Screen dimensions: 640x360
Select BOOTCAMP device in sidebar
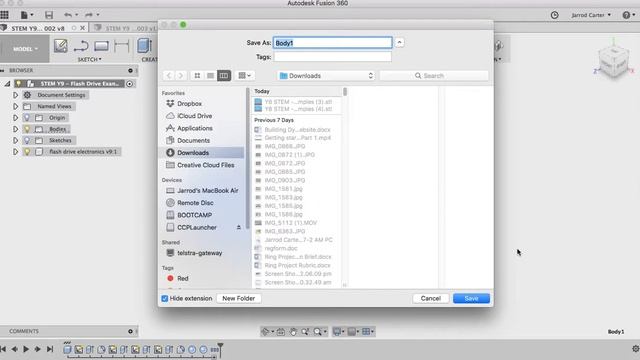[194, 215]
